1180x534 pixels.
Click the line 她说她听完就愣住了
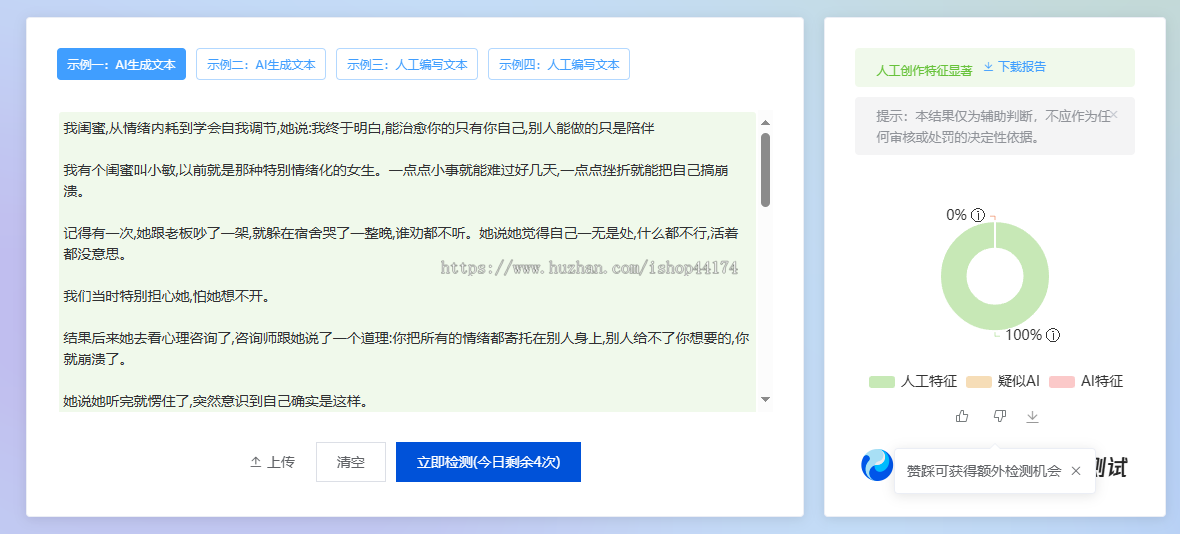[x=215, y=402]
